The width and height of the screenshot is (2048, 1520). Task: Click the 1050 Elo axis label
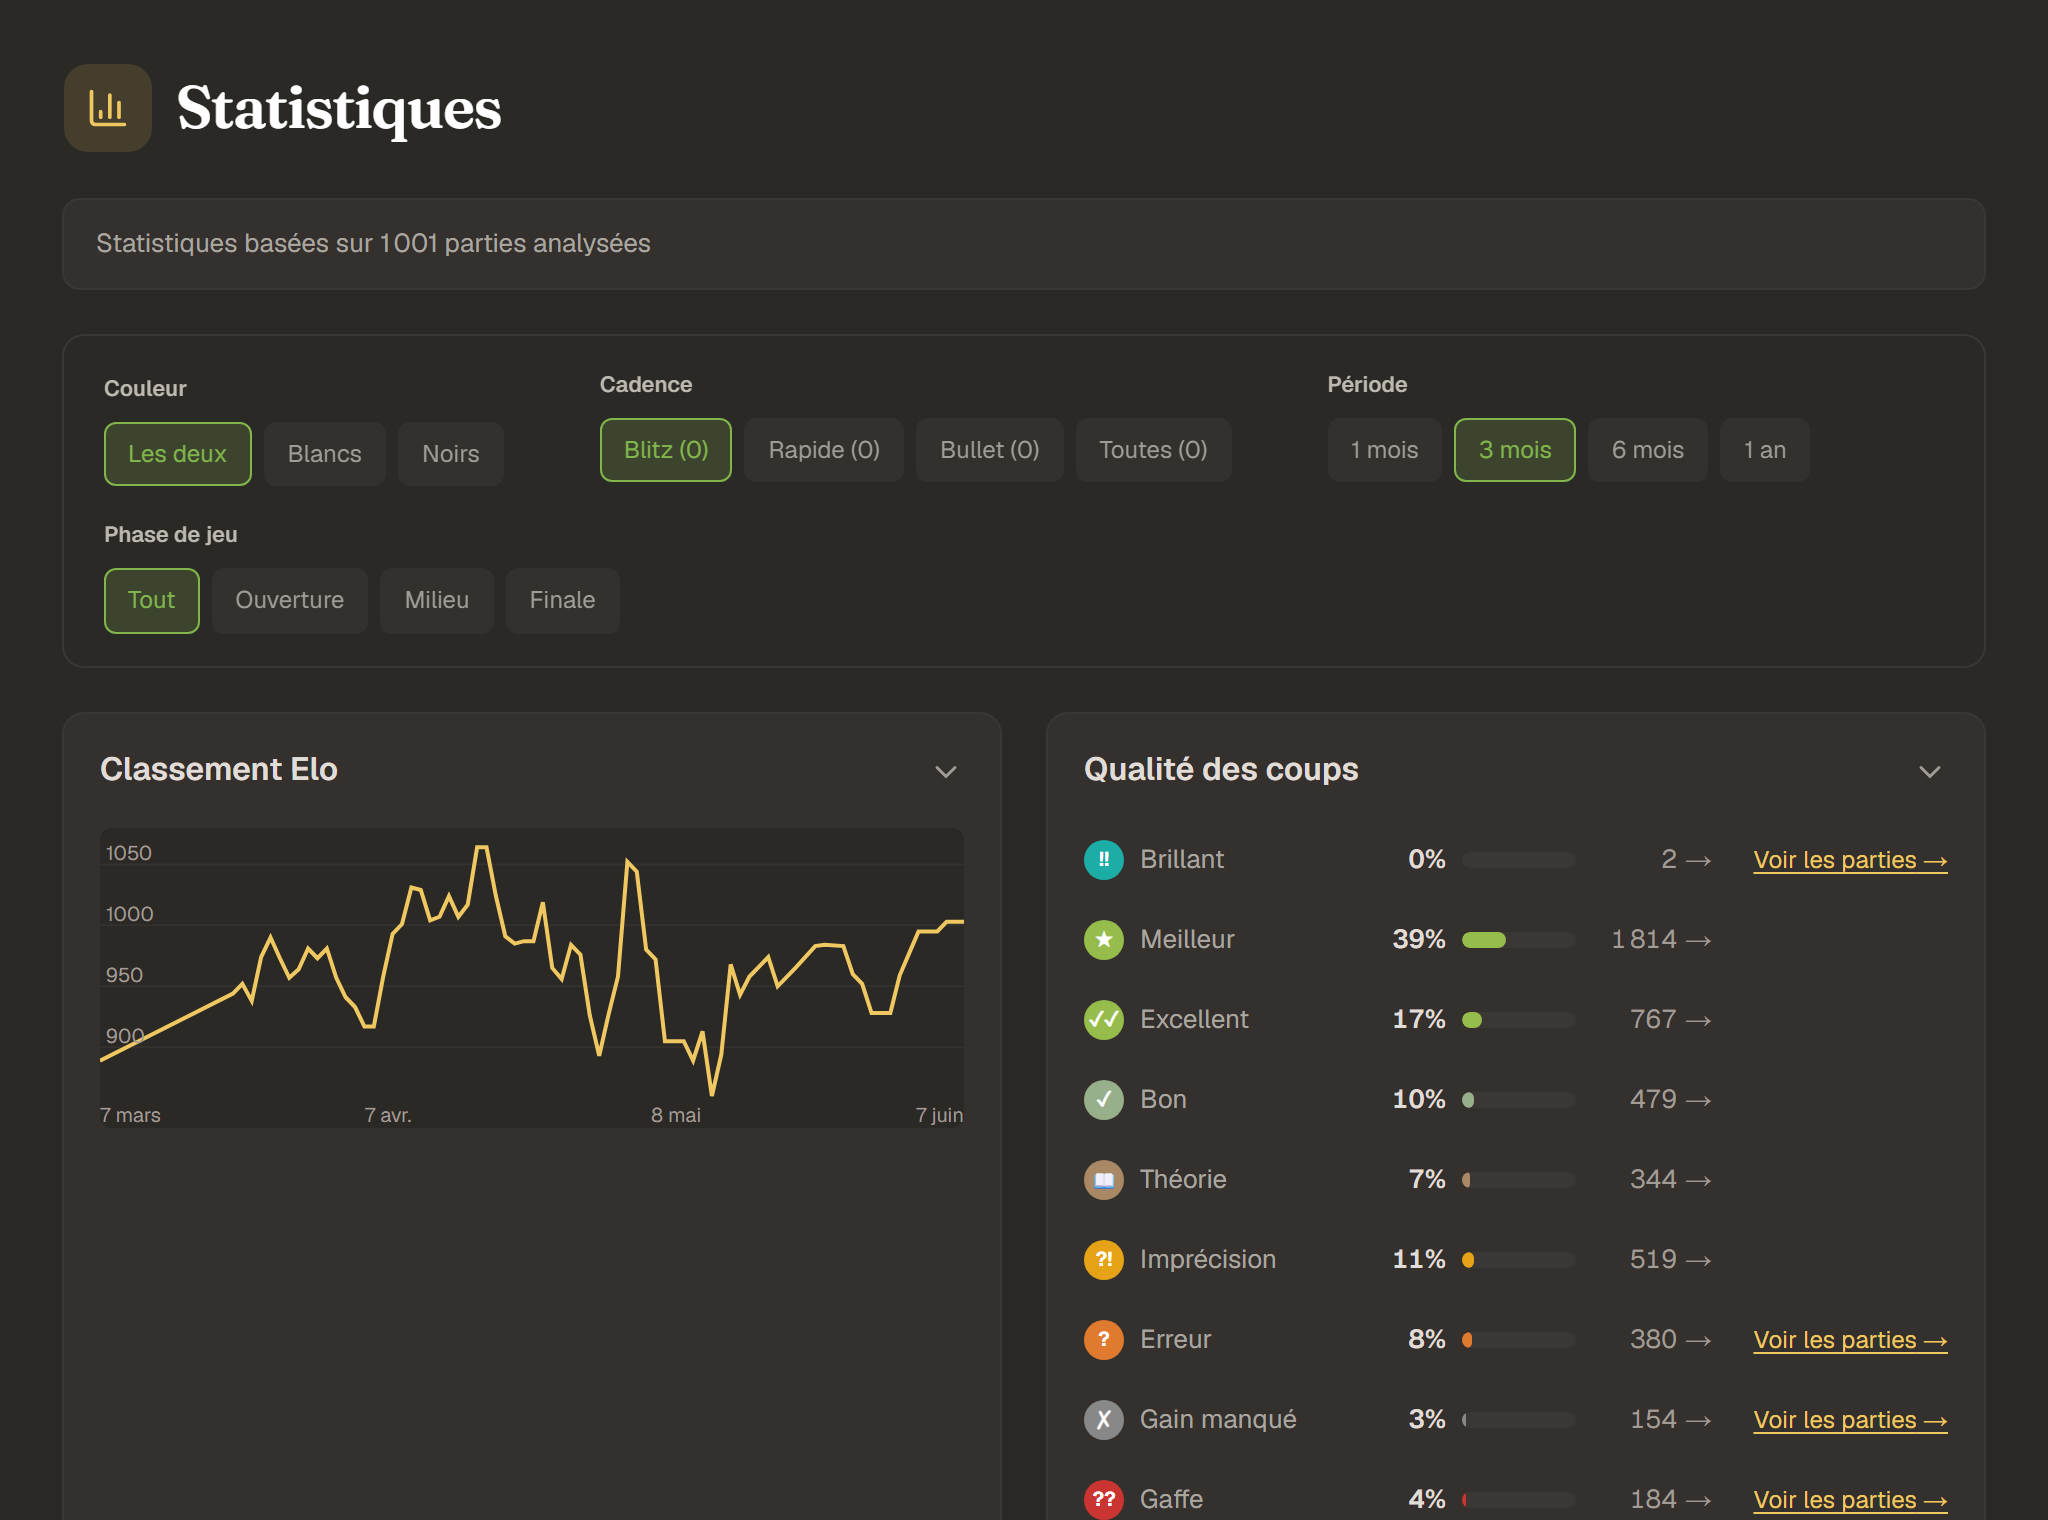(x=129, y=853)
